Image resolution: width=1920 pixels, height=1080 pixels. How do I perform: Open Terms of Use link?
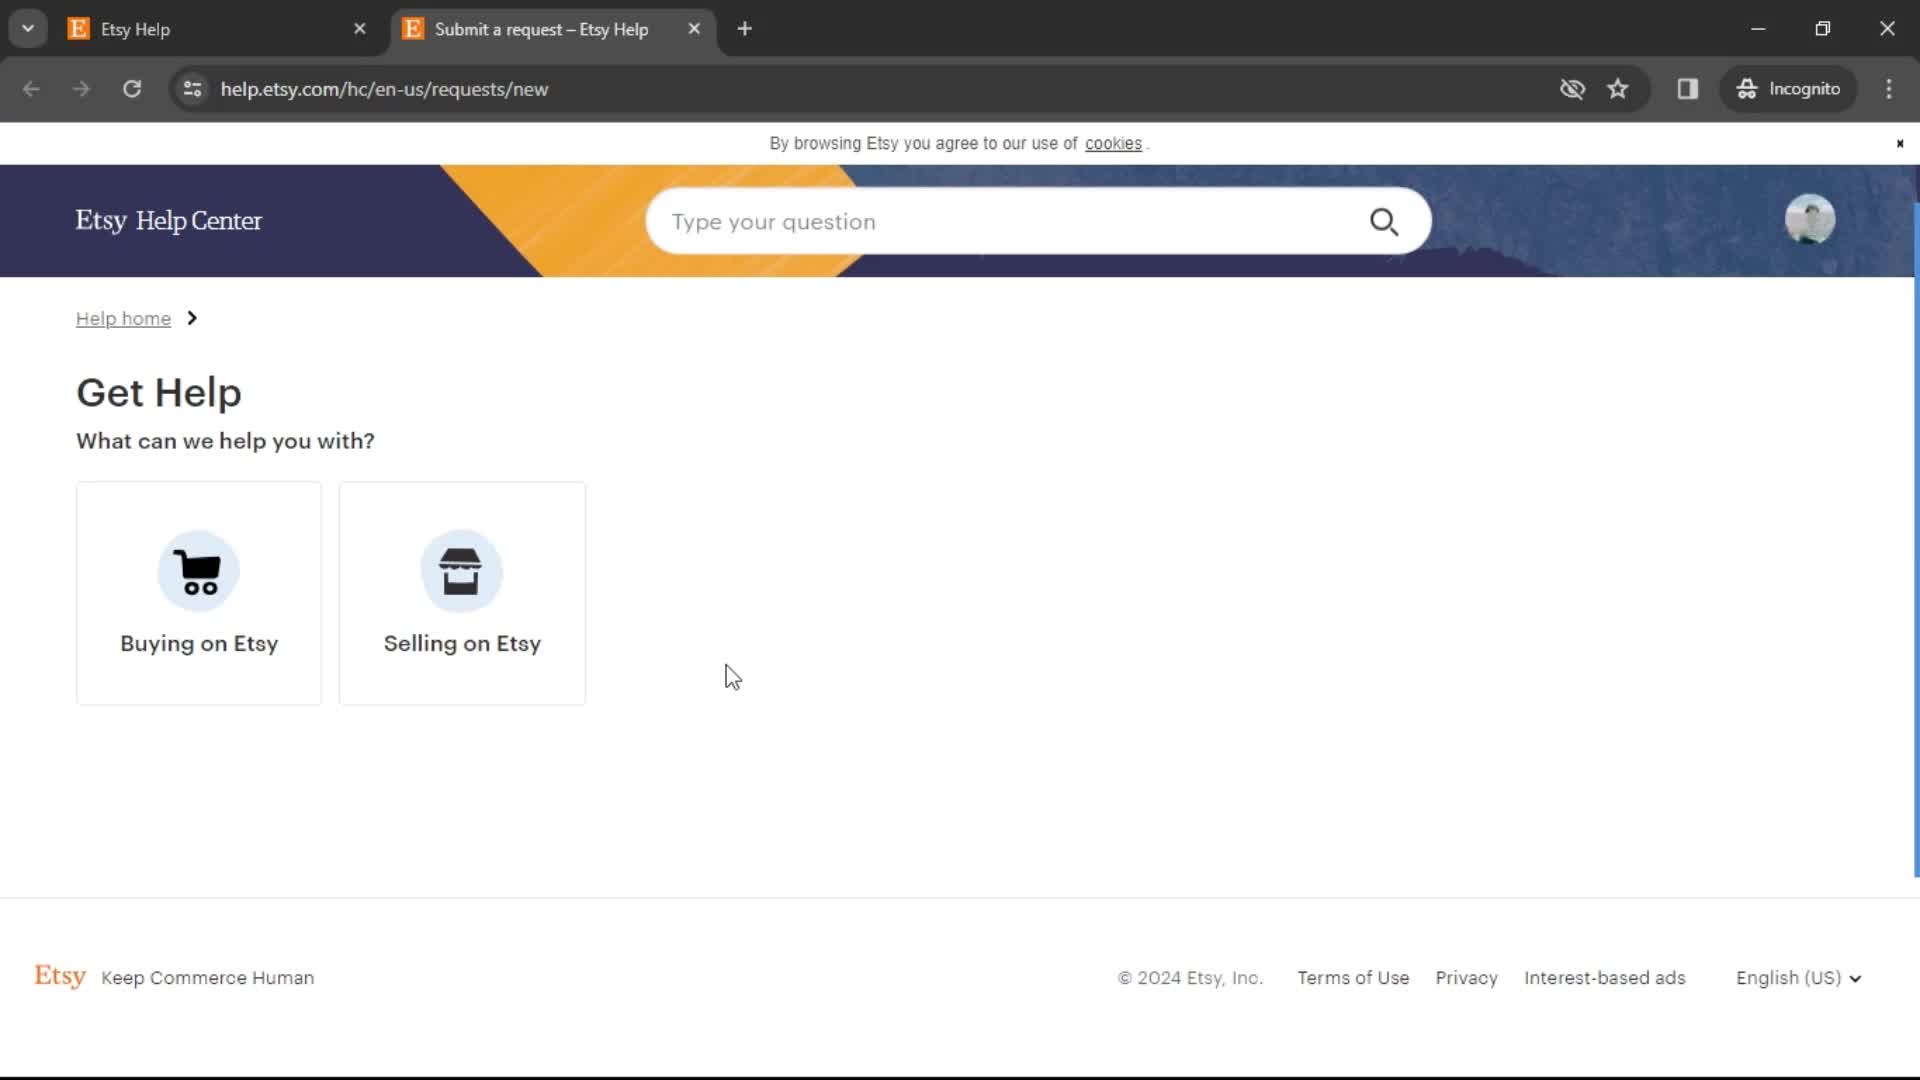[x=1353, y=978]
